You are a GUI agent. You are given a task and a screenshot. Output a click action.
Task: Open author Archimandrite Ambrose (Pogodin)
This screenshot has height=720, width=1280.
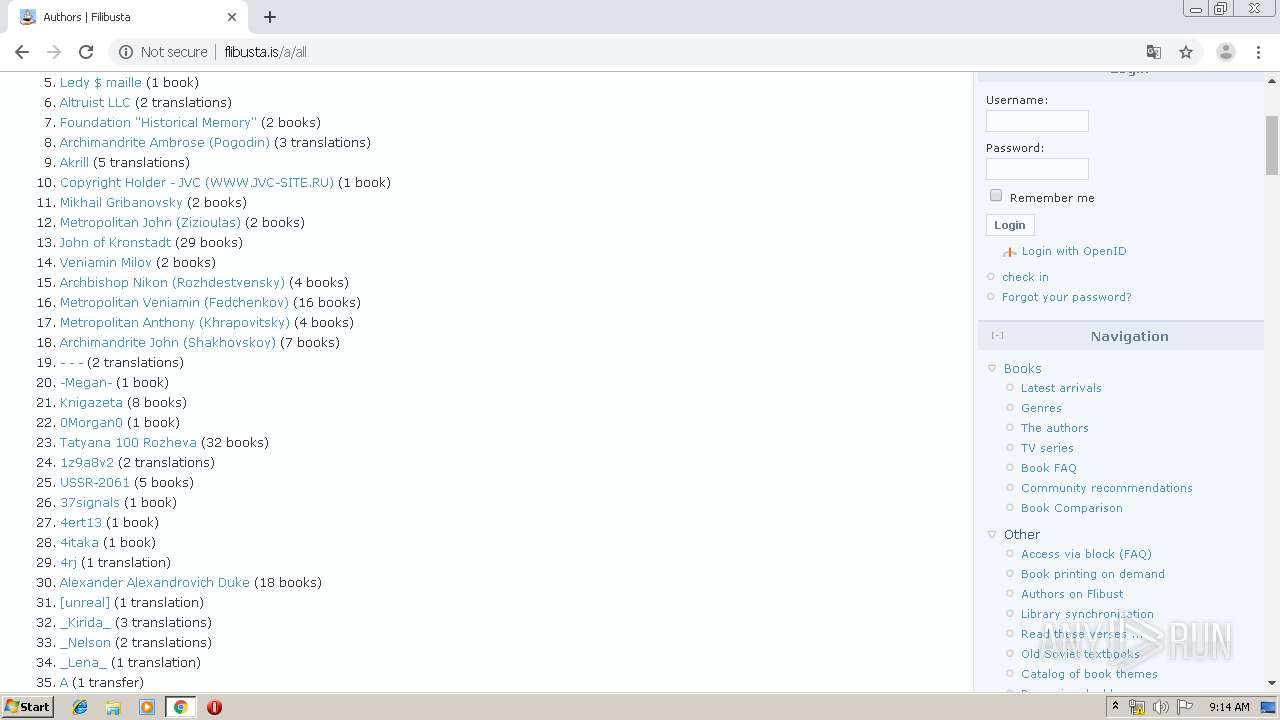[165, 142]
